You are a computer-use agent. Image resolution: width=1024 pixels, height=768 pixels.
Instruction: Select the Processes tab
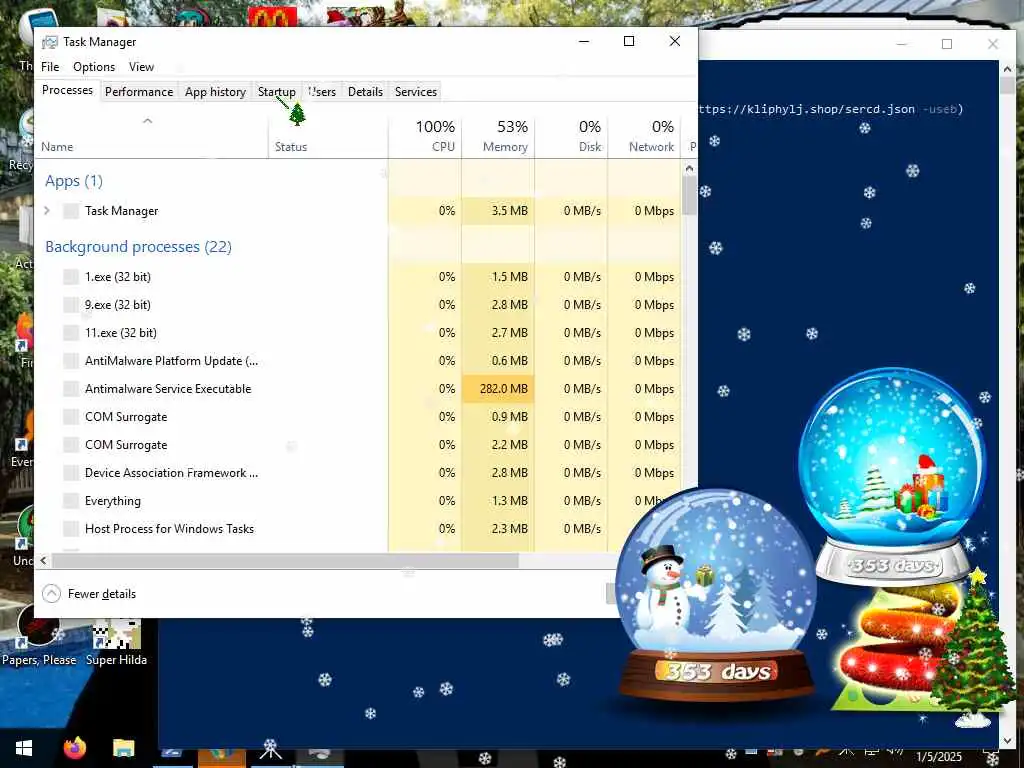(x=67, y=90)
